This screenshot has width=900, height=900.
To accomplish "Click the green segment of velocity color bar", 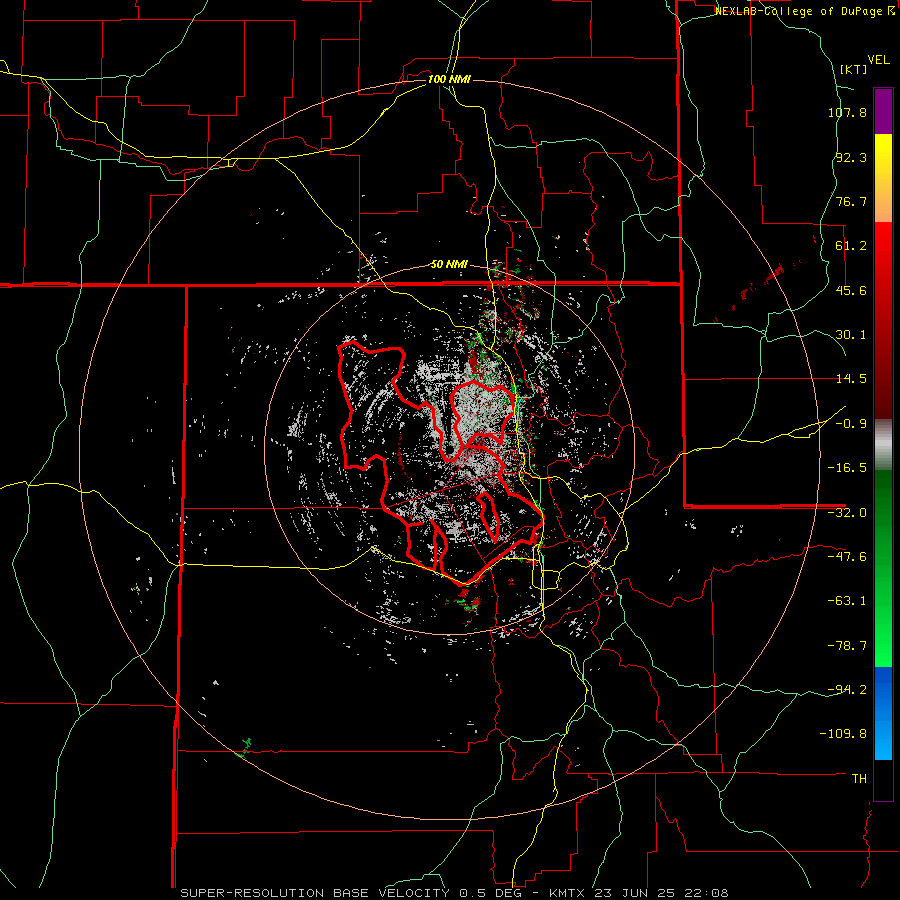I will click(x=883, y=568).
